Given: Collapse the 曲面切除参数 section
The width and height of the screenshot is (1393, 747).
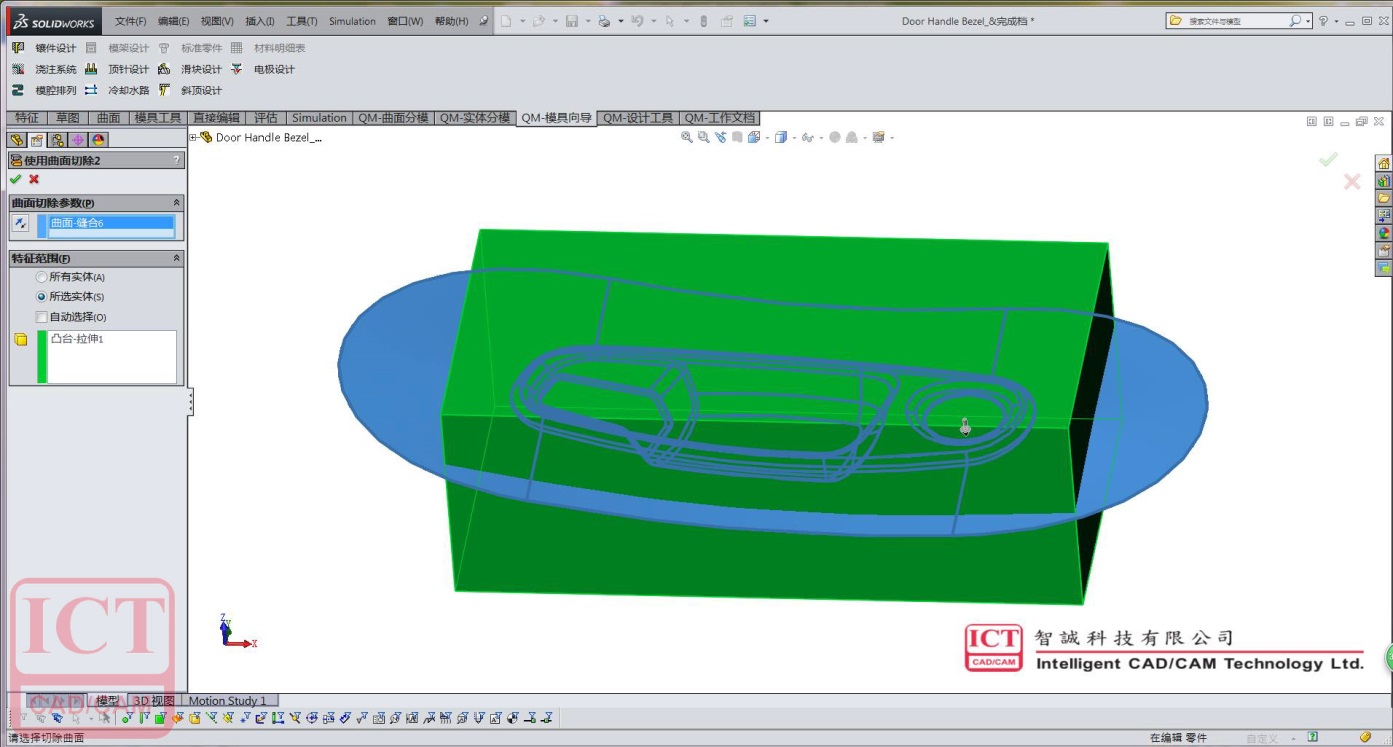Looking at the screenshot, I should click(x=177, y=203).
